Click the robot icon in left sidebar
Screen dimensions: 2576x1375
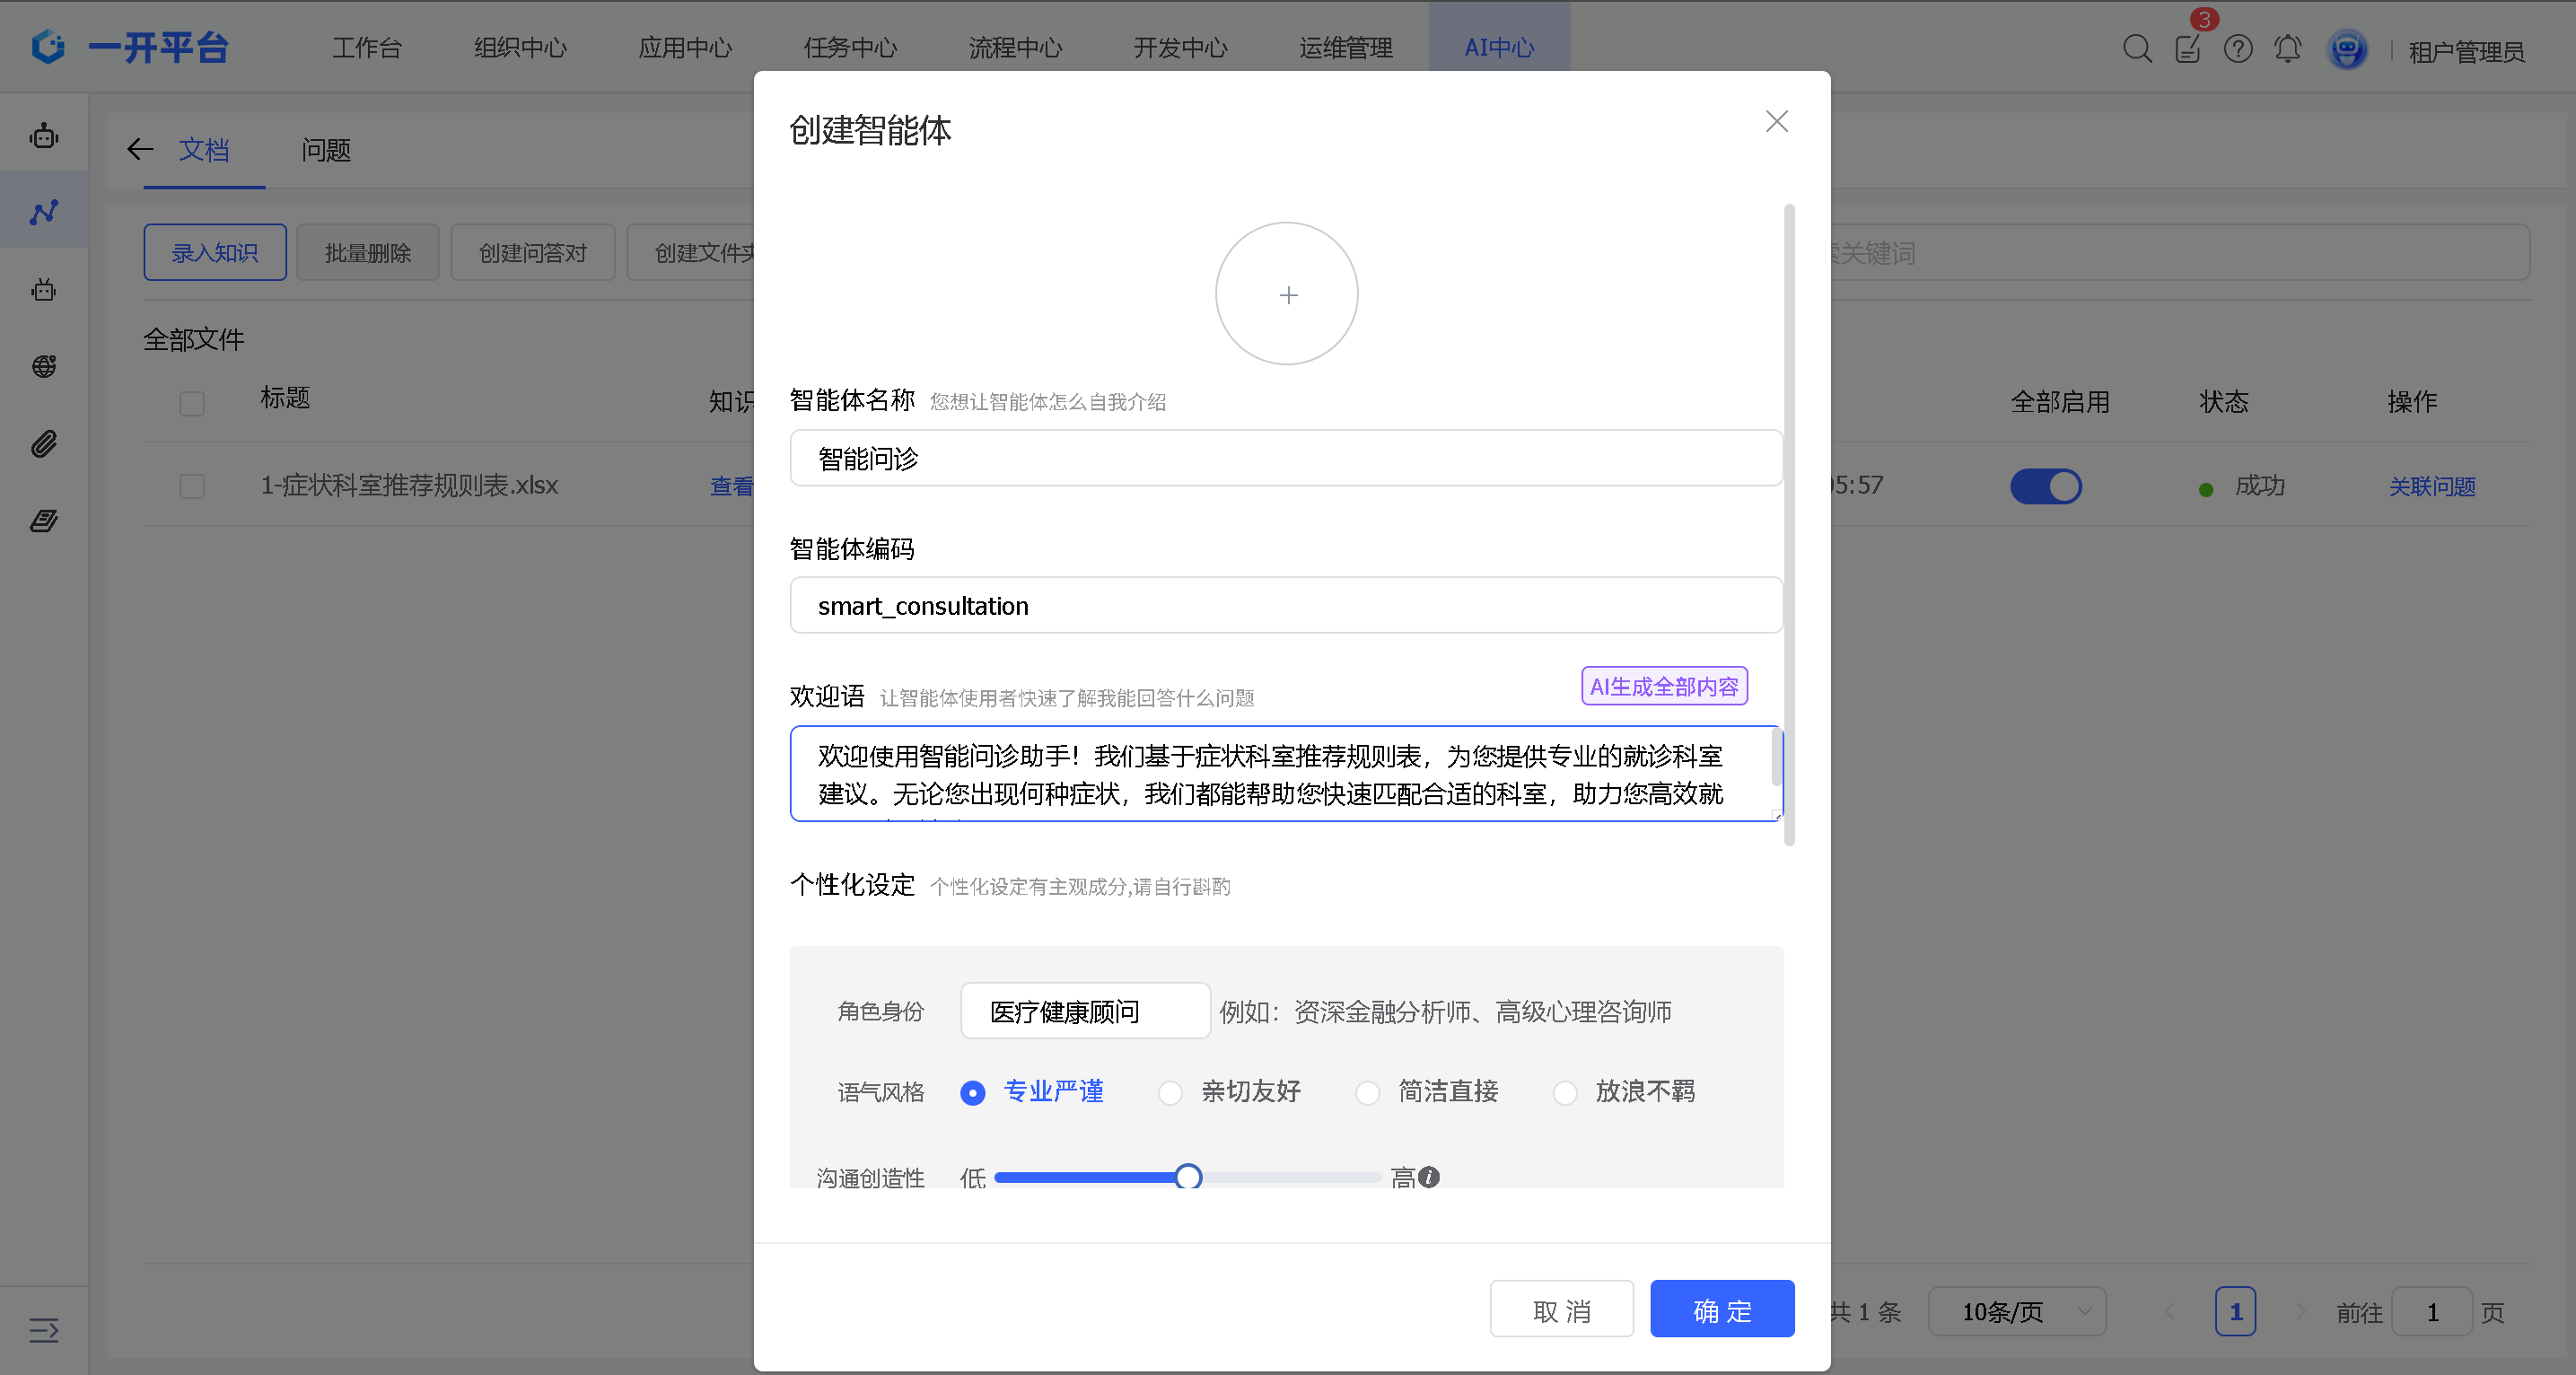click(x=44, y=135)
